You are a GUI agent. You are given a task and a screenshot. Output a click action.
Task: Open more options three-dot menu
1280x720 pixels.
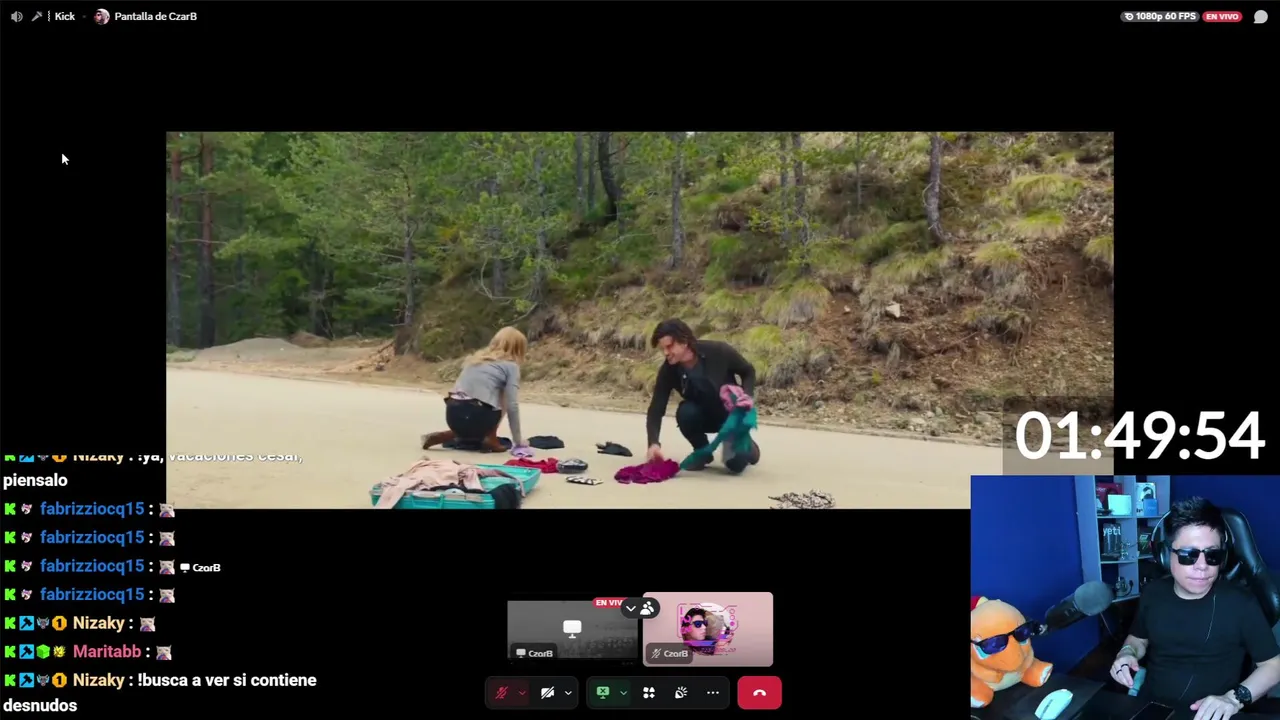(713, 693)
